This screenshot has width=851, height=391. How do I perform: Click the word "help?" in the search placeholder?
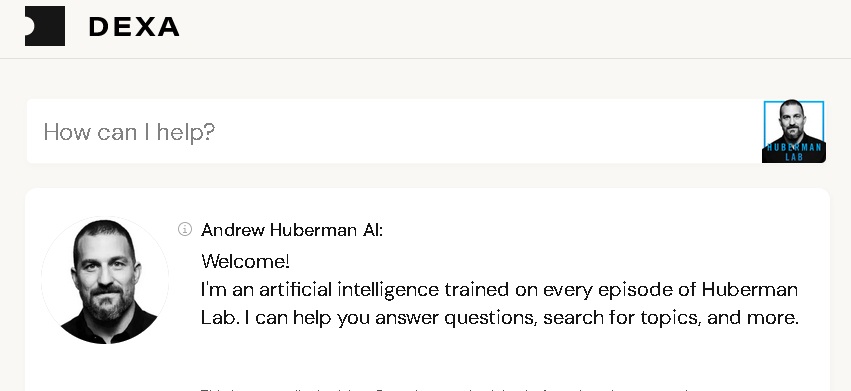(186, 132)
